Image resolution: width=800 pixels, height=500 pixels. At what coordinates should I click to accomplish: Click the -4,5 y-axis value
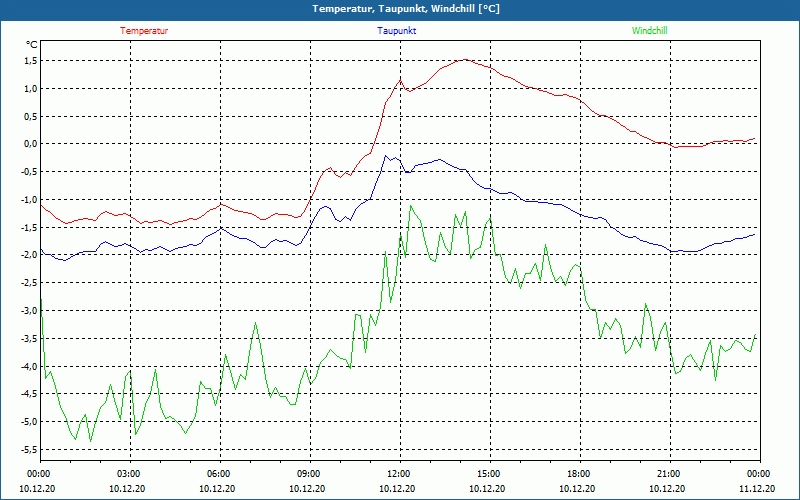(30, 393)
